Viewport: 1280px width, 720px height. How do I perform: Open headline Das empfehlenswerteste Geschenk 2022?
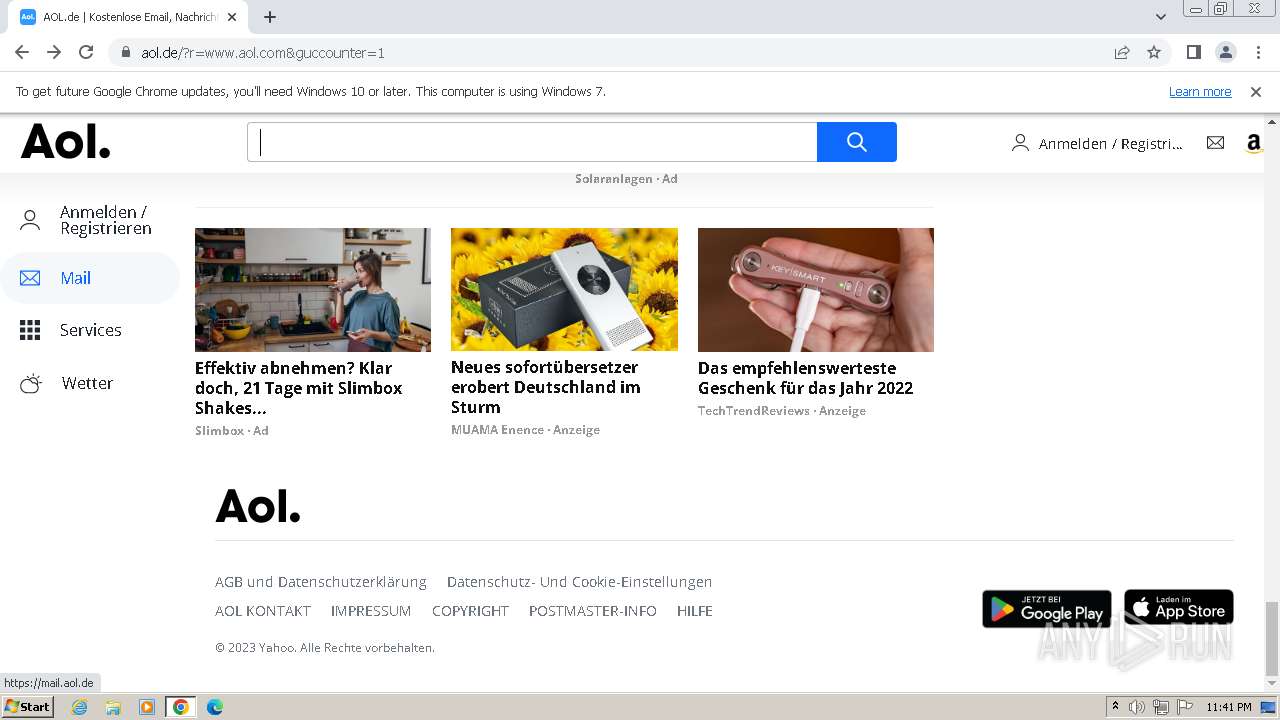[x=805, y=378]
